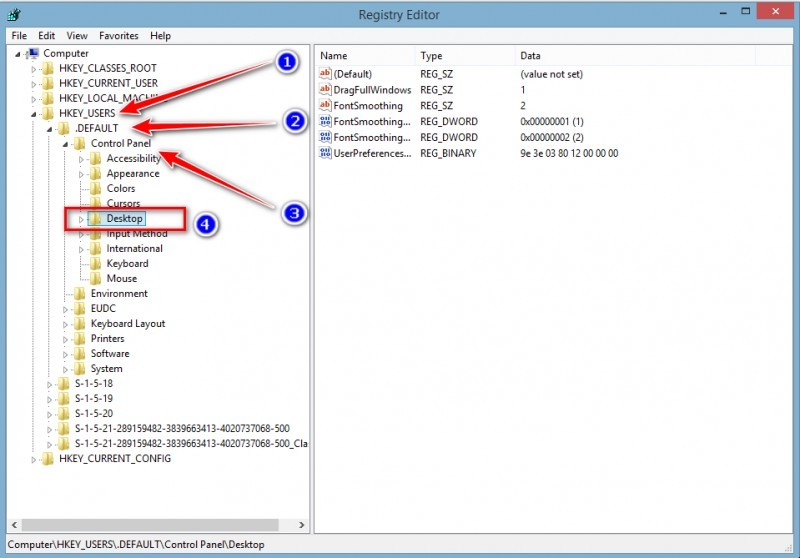Open the Edit menu
The image size is (800, 558).
click(x=46, y=36)
